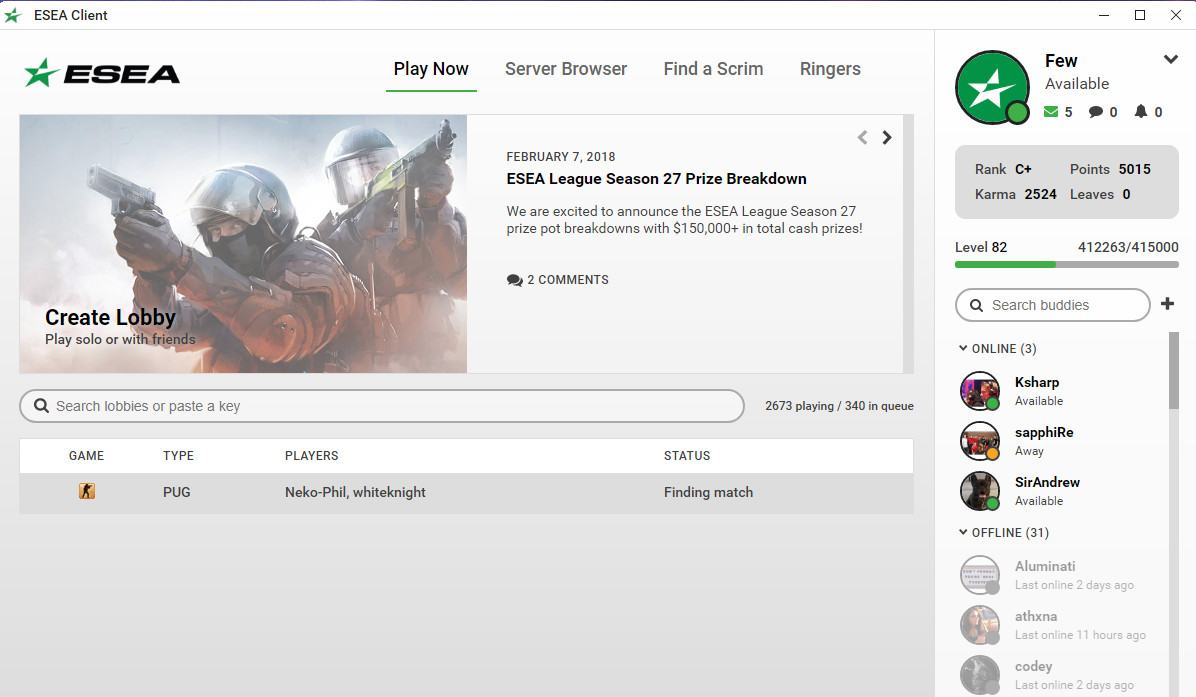Open the Find a Scrim tab
The image size is (1196, 697).
pos(713,69)
